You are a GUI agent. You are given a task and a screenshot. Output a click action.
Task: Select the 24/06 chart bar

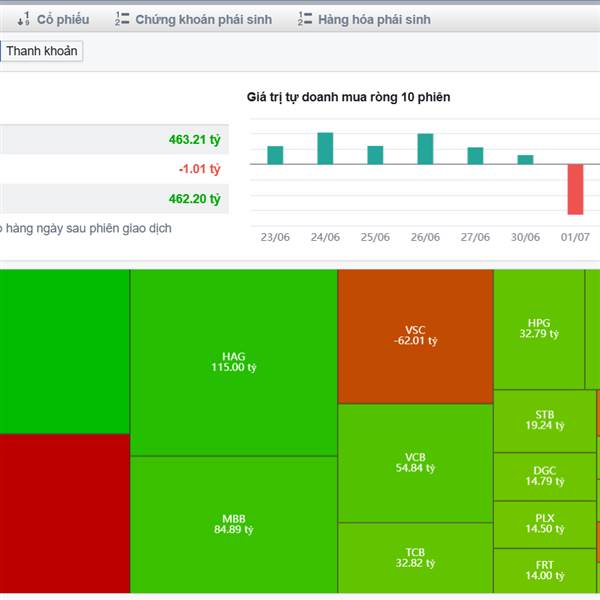[325, 148]
